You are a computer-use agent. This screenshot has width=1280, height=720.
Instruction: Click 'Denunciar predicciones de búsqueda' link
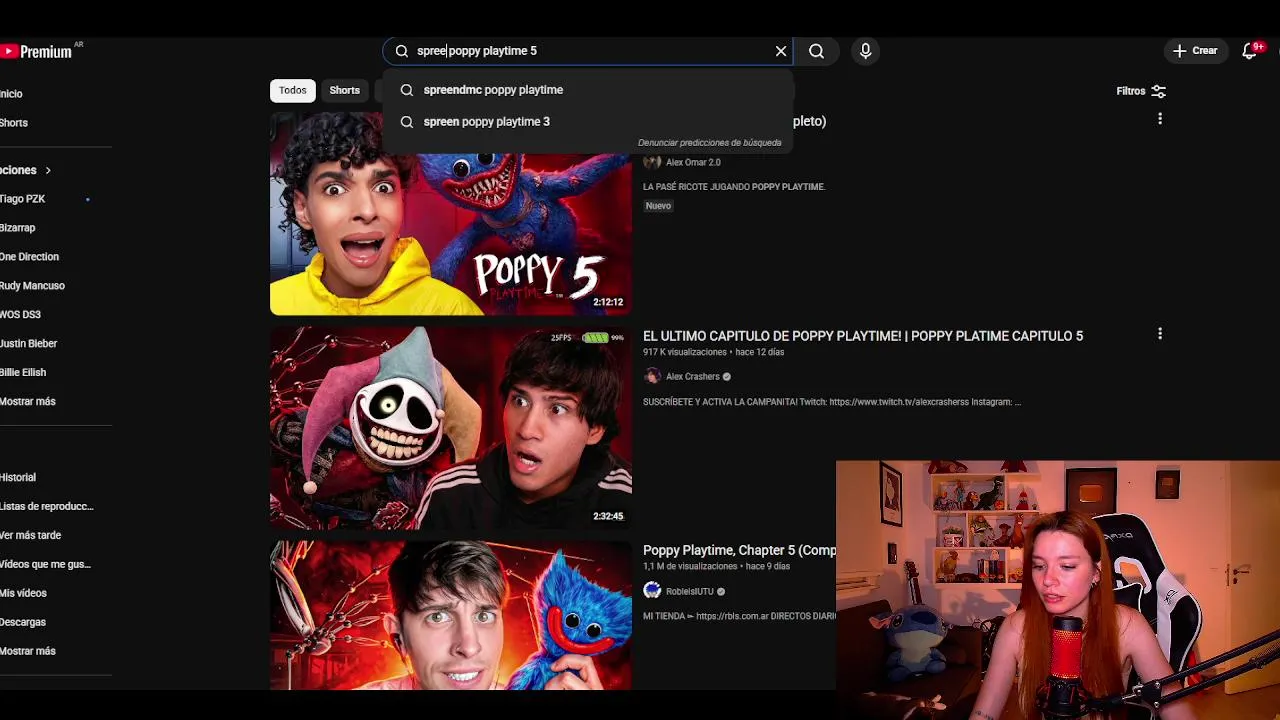pyautogui.click(x=709, y=143)
